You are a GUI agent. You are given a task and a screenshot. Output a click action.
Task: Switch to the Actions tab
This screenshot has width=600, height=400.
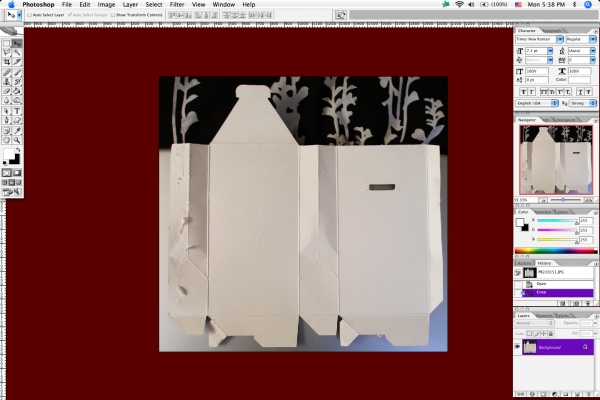[524, 263]
